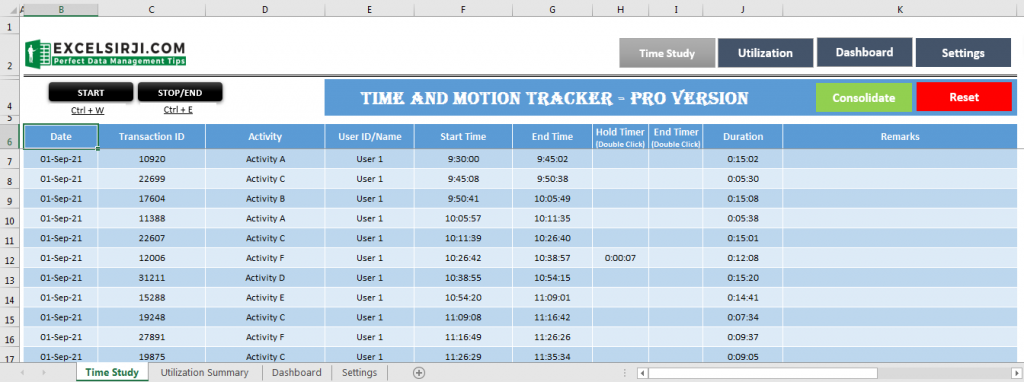Select the Start Time header cell
Image resolution: width=1024 pixels, height=382 pixels.
[x=463, y=136]
